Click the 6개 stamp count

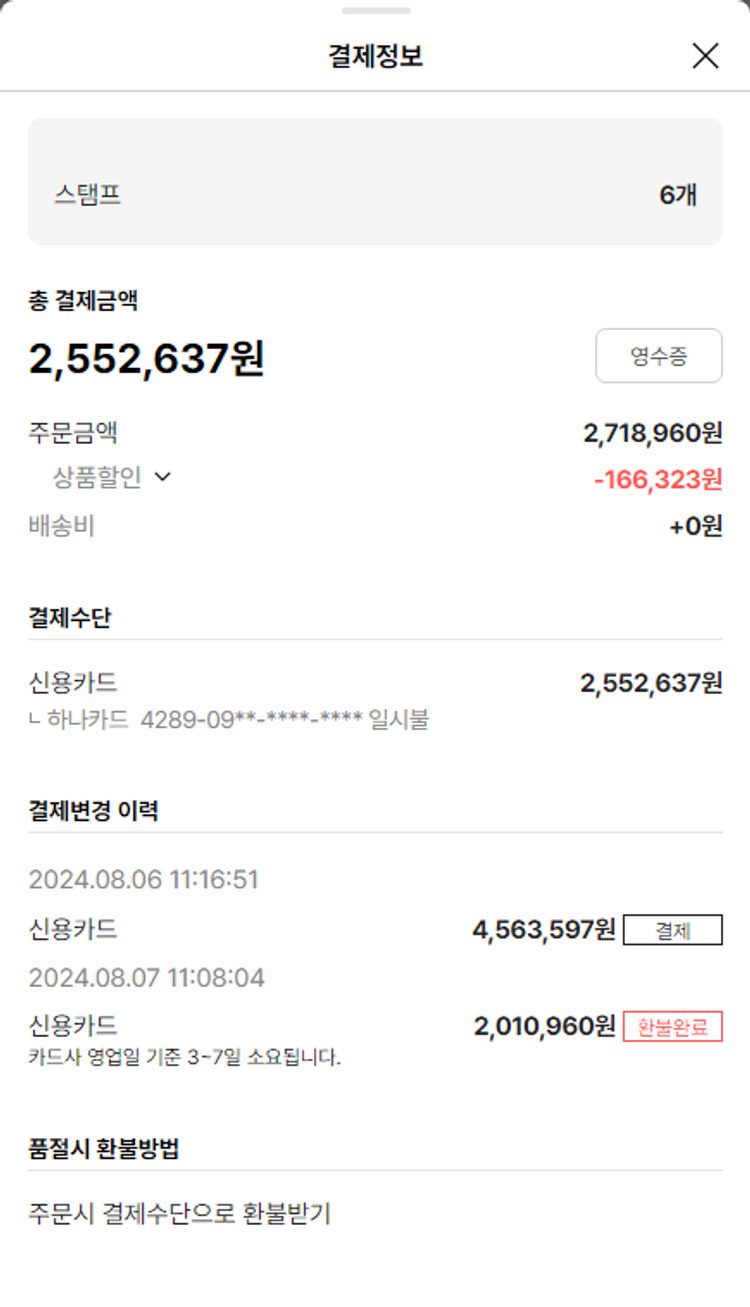678,195
